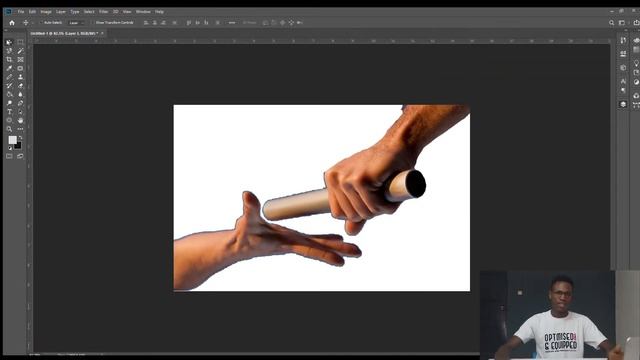The width and height of the screenshot is (640, 360).
Task: Expand the toolbox double-arrow
Action: 6,30
